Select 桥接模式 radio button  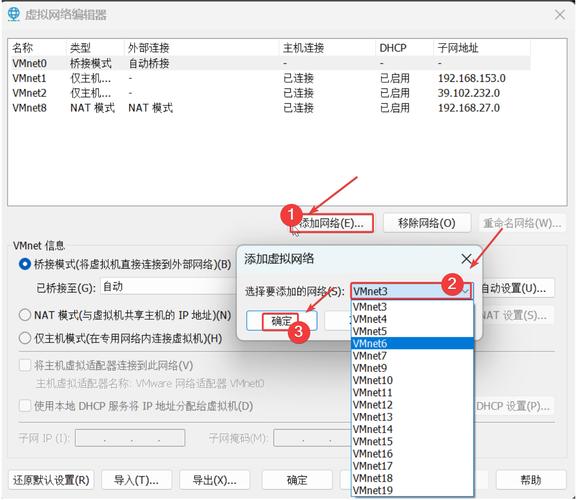pyautogui.click(x=25, y=264)
